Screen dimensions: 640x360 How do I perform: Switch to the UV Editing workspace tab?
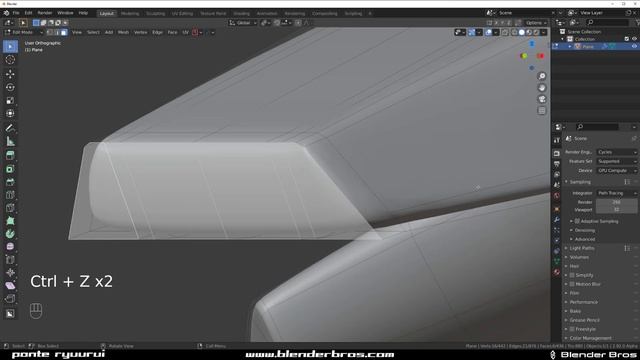coord(182,13)
